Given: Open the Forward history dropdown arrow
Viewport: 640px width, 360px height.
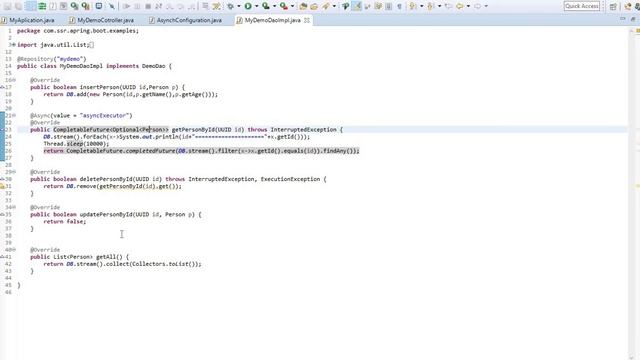Looking at the screenshot, I should click(486, 6).
